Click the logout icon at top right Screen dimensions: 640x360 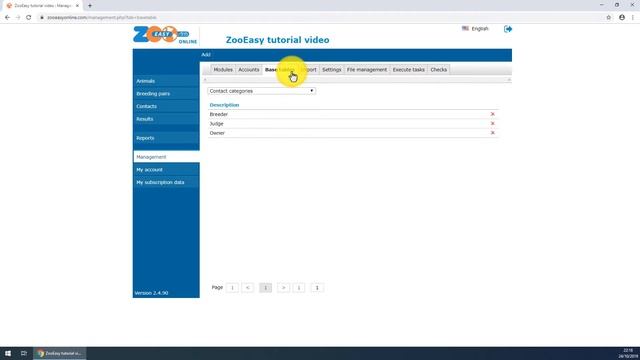click(508, 29)
